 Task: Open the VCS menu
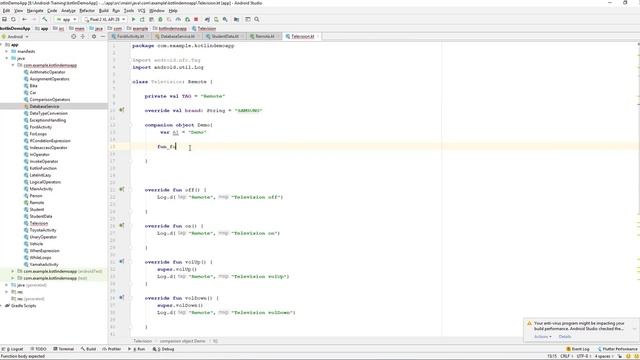141,11
